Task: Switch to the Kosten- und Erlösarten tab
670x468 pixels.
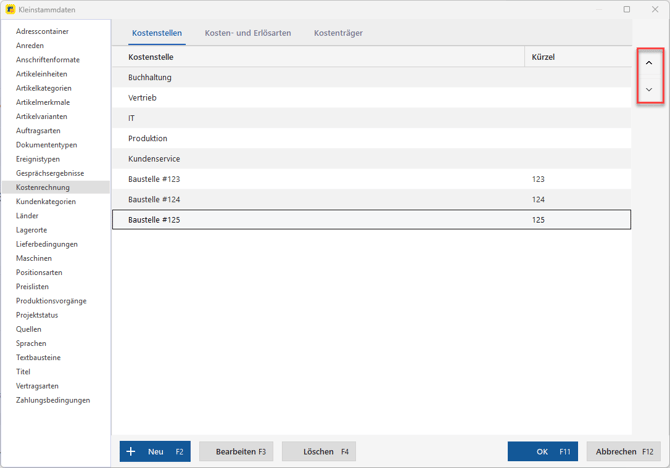Action: [x=247, y=33]
